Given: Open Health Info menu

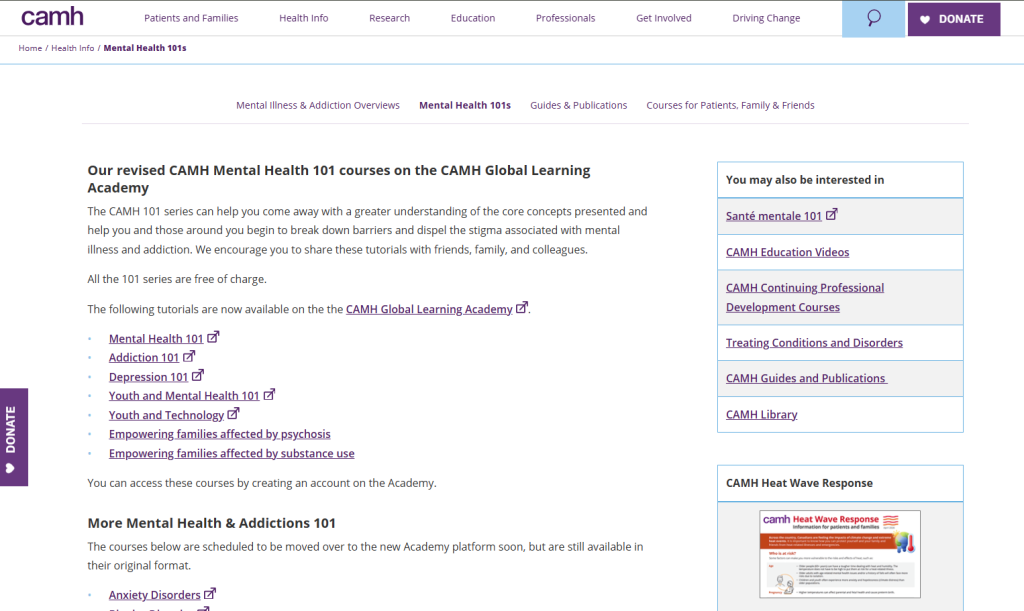Looking at the screenshot, I should 304,18.
